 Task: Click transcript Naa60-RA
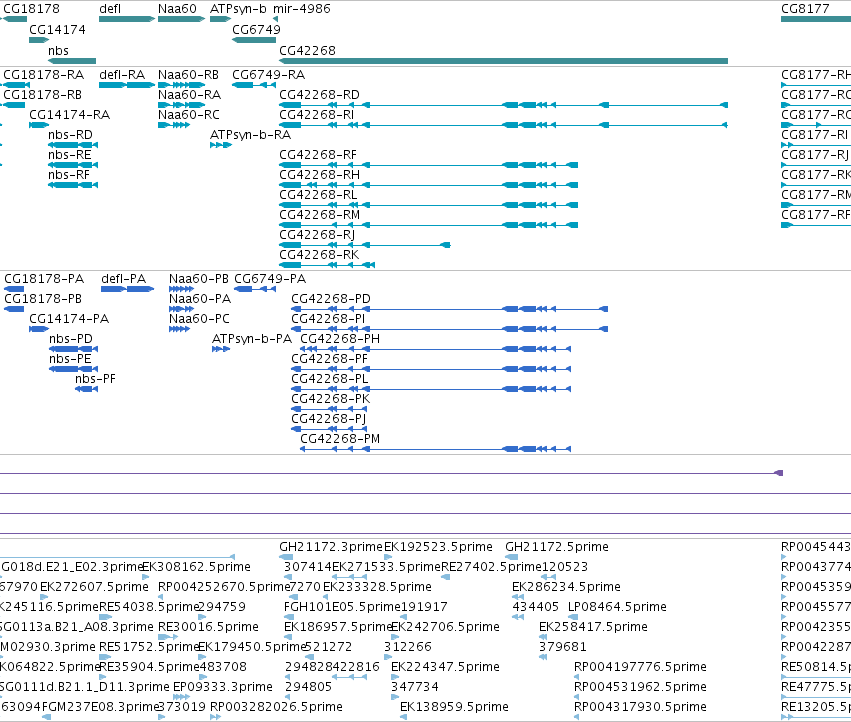coord(181,105)
